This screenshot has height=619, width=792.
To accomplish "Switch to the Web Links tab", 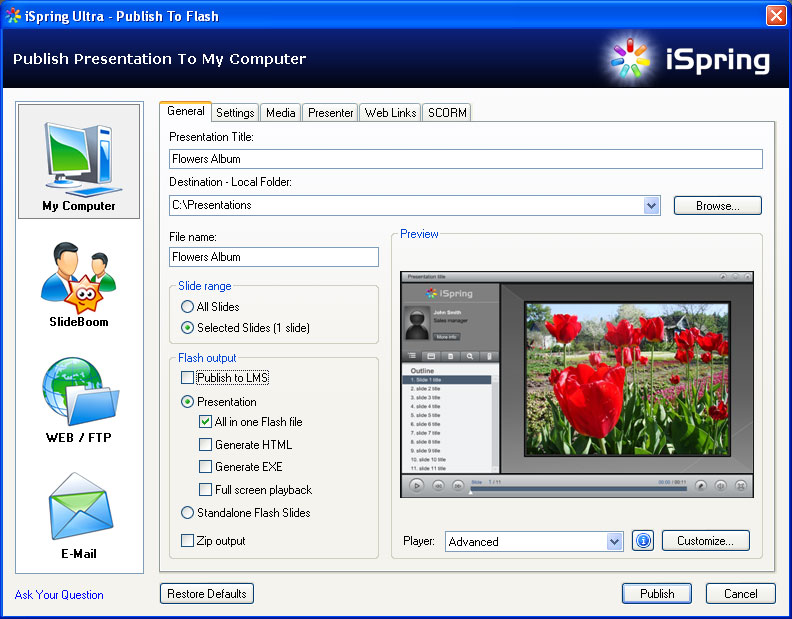I will pos(390,113).
